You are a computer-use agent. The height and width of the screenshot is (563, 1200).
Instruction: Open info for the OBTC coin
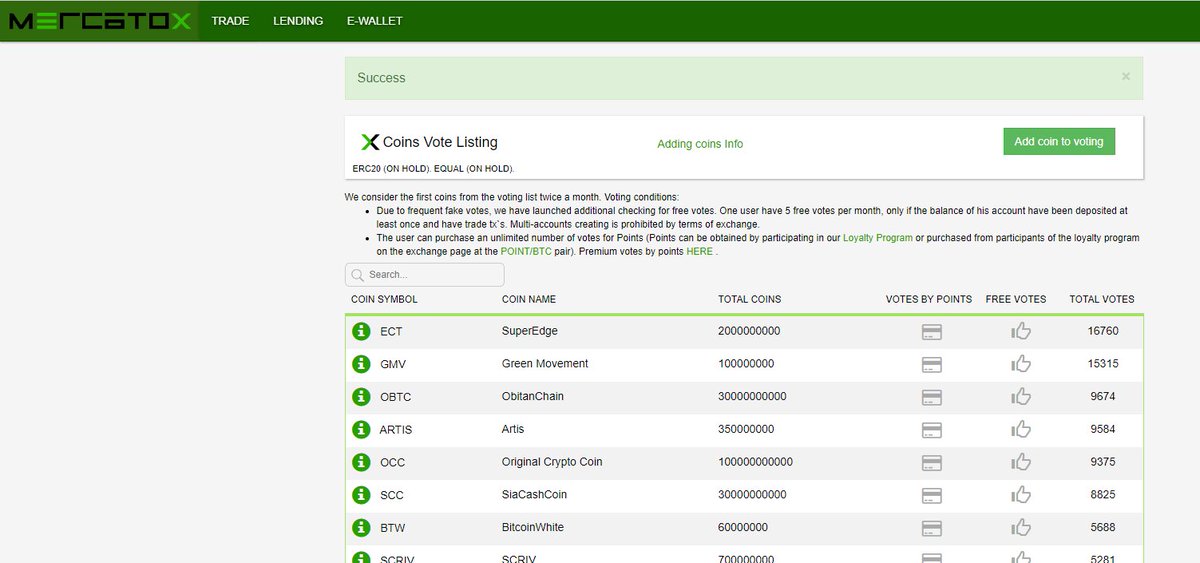(361, 397)
